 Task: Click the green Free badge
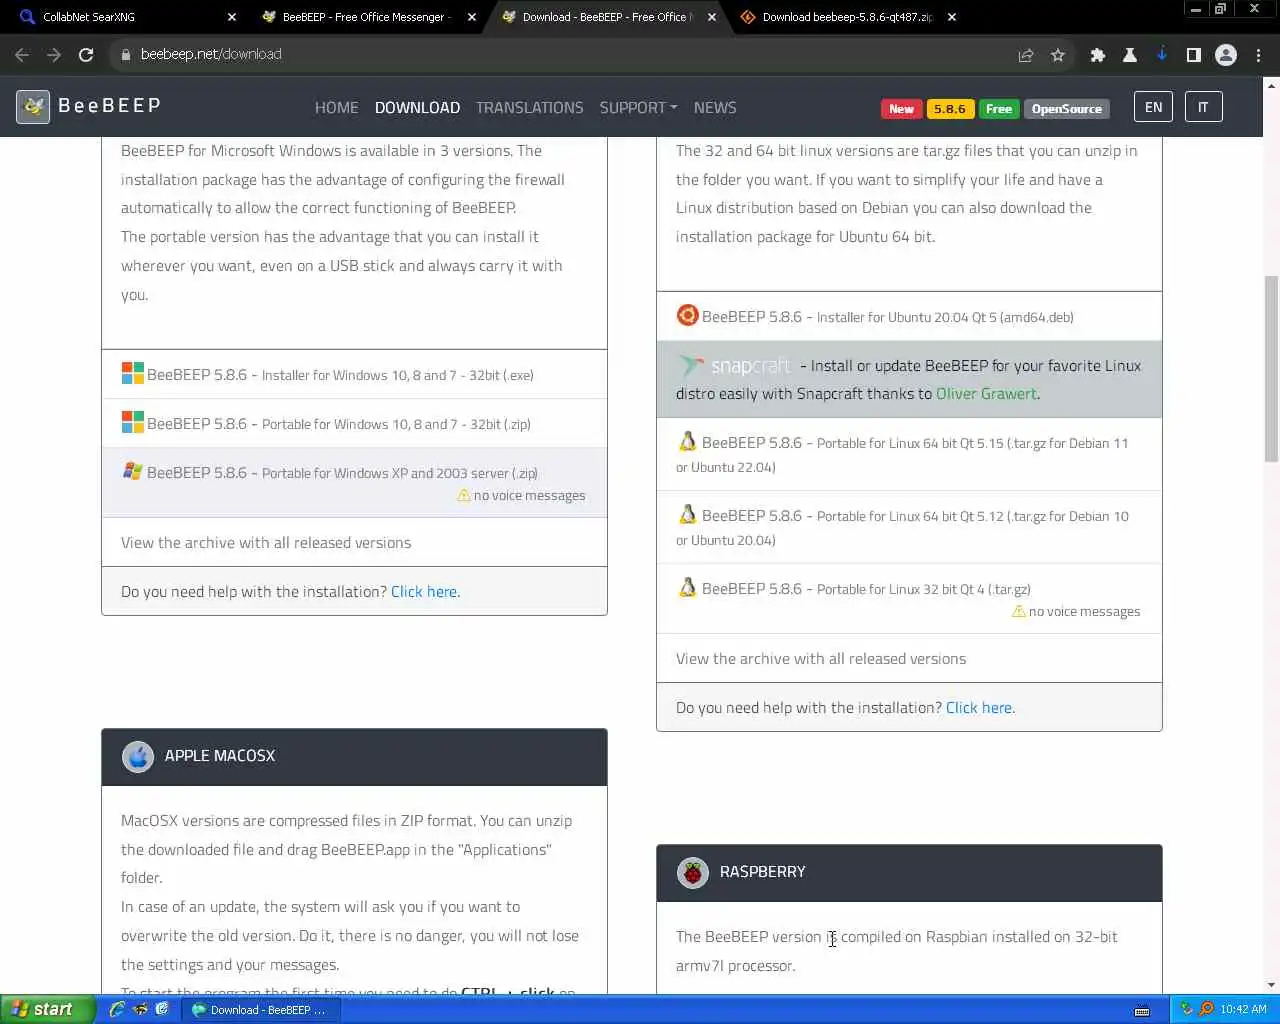click(x=998, y=109)
